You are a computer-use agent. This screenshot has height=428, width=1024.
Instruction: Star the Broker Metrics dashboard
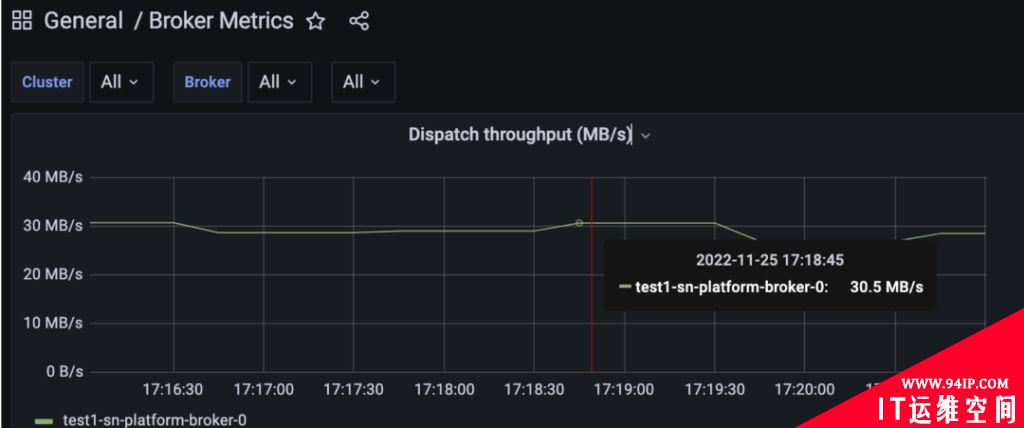point(316,21)
